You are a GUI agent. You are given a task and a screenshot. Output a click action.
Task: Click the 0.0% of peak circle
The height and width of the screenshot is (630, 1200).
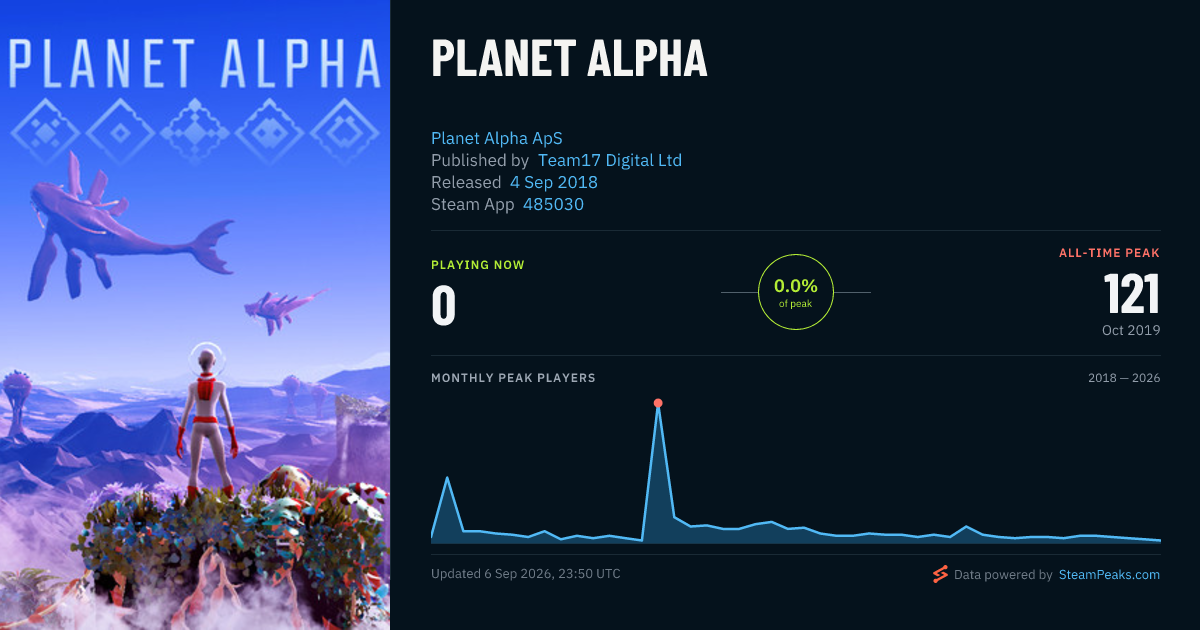tap(796, 292)
